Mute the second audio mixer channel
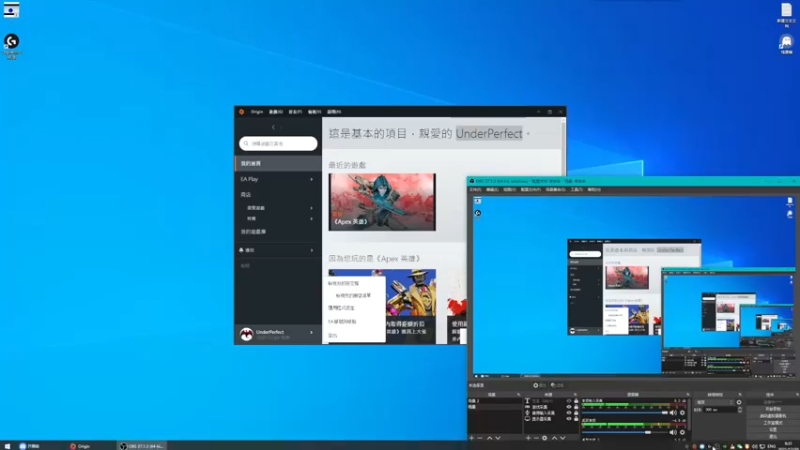800x450 pixels. [673, 432]
